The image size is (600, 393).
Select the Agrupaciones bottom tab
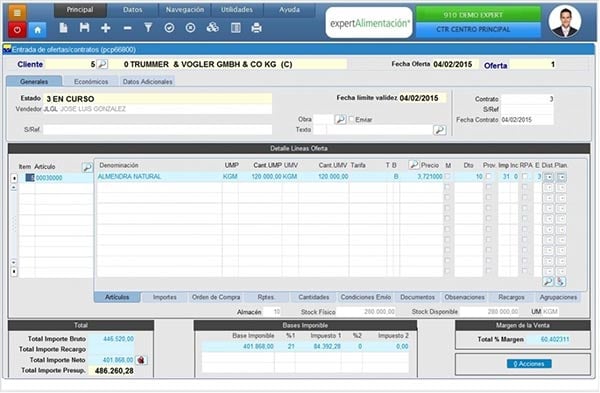558,297
